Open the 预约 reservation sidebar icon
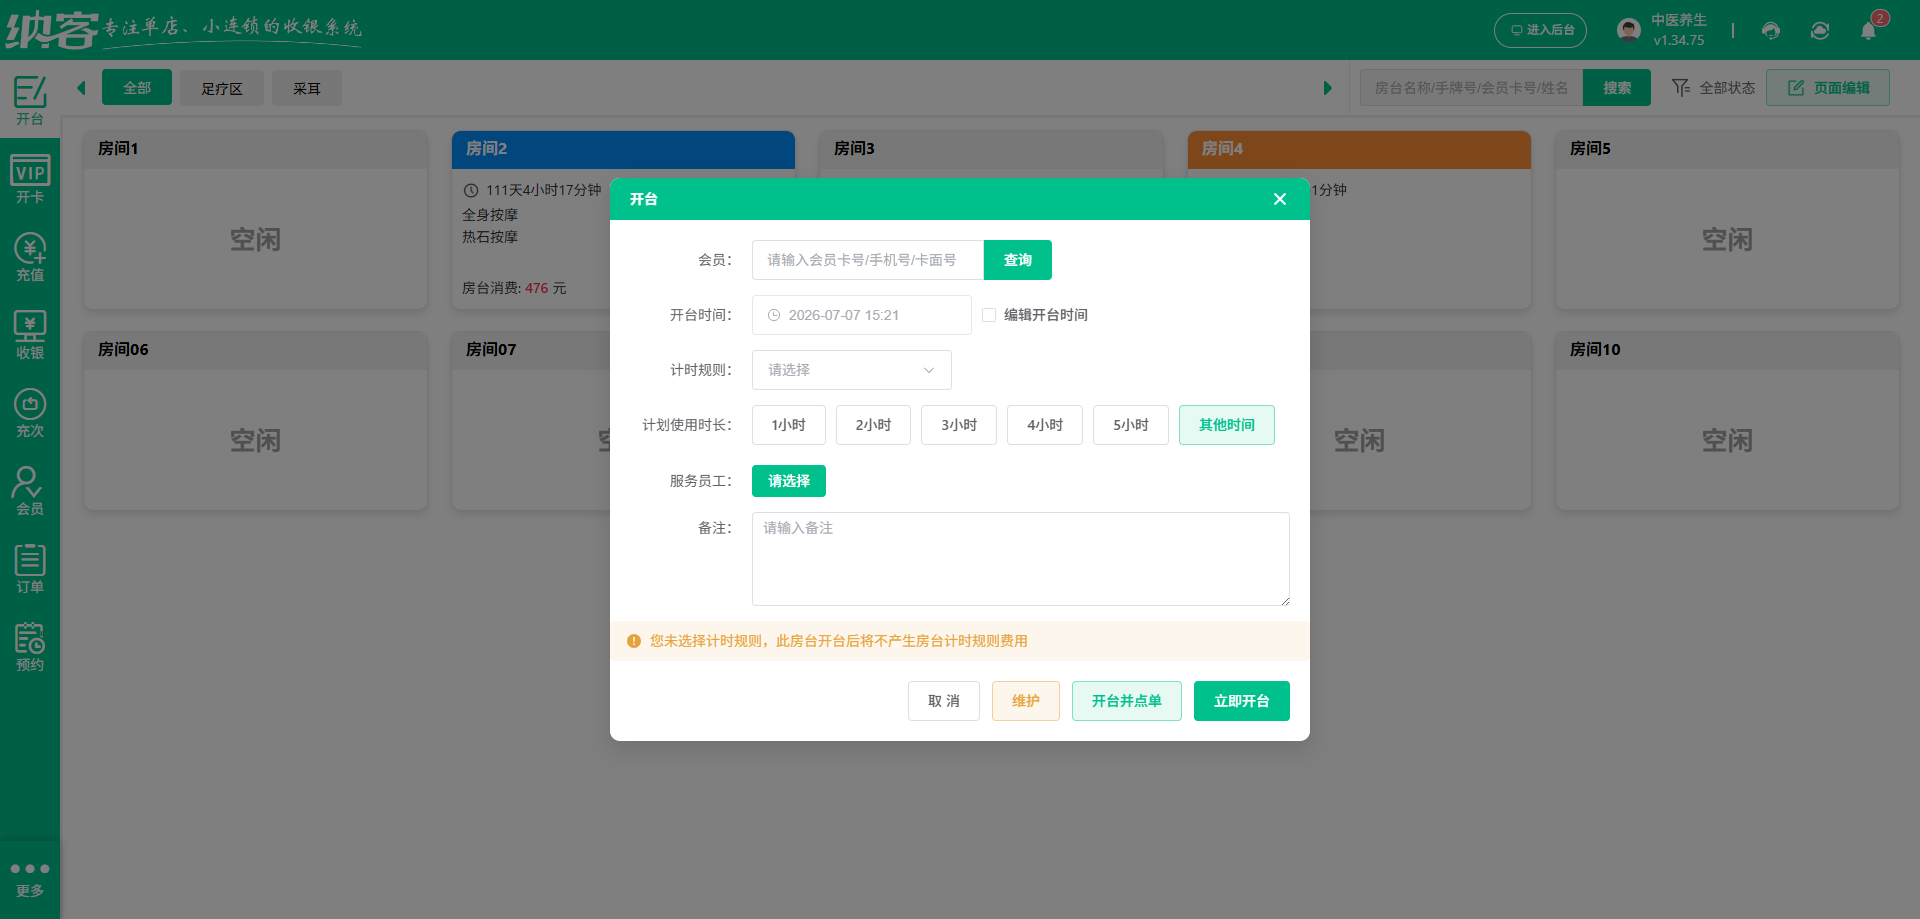 (x=30, y=647)
